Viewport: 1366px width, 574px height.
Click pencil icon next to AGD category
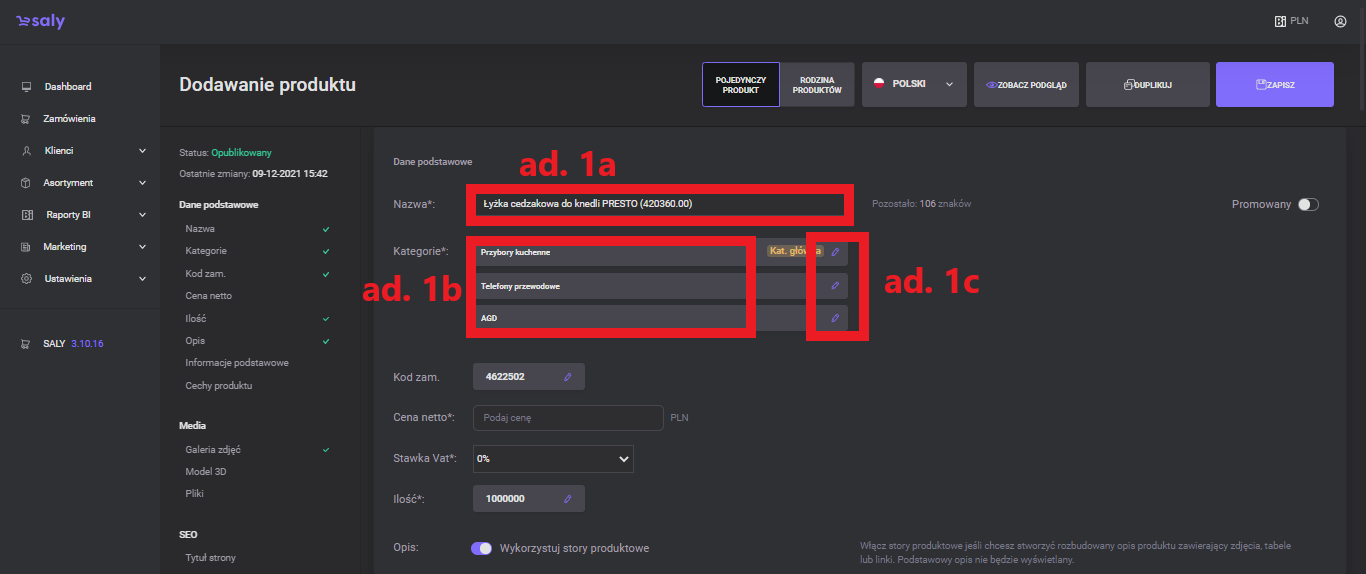click(x=835, y=318)
